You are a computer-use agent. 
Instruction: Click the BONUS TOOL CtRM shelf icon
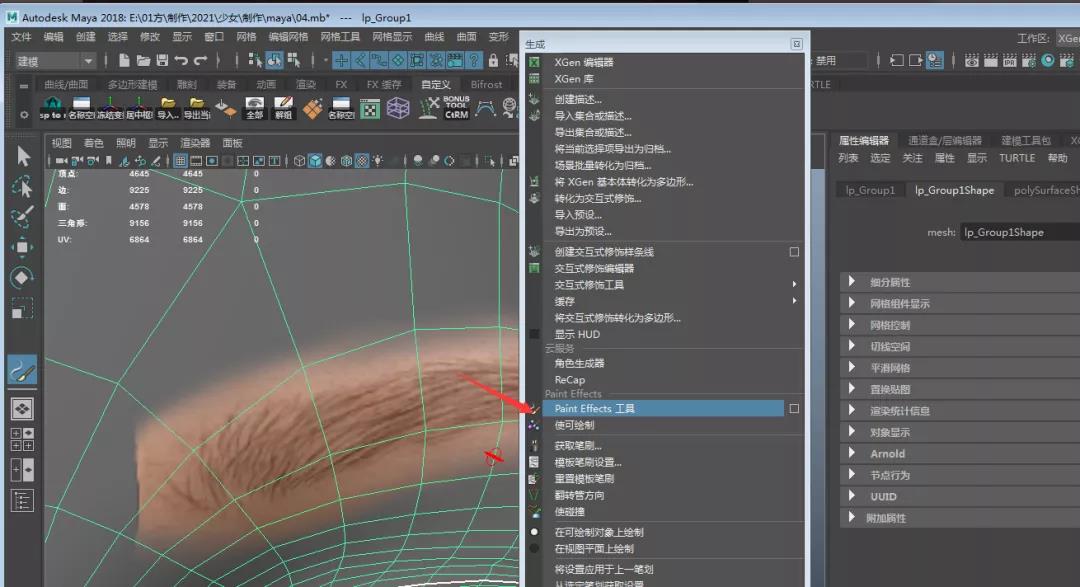(x=457, y=108)
